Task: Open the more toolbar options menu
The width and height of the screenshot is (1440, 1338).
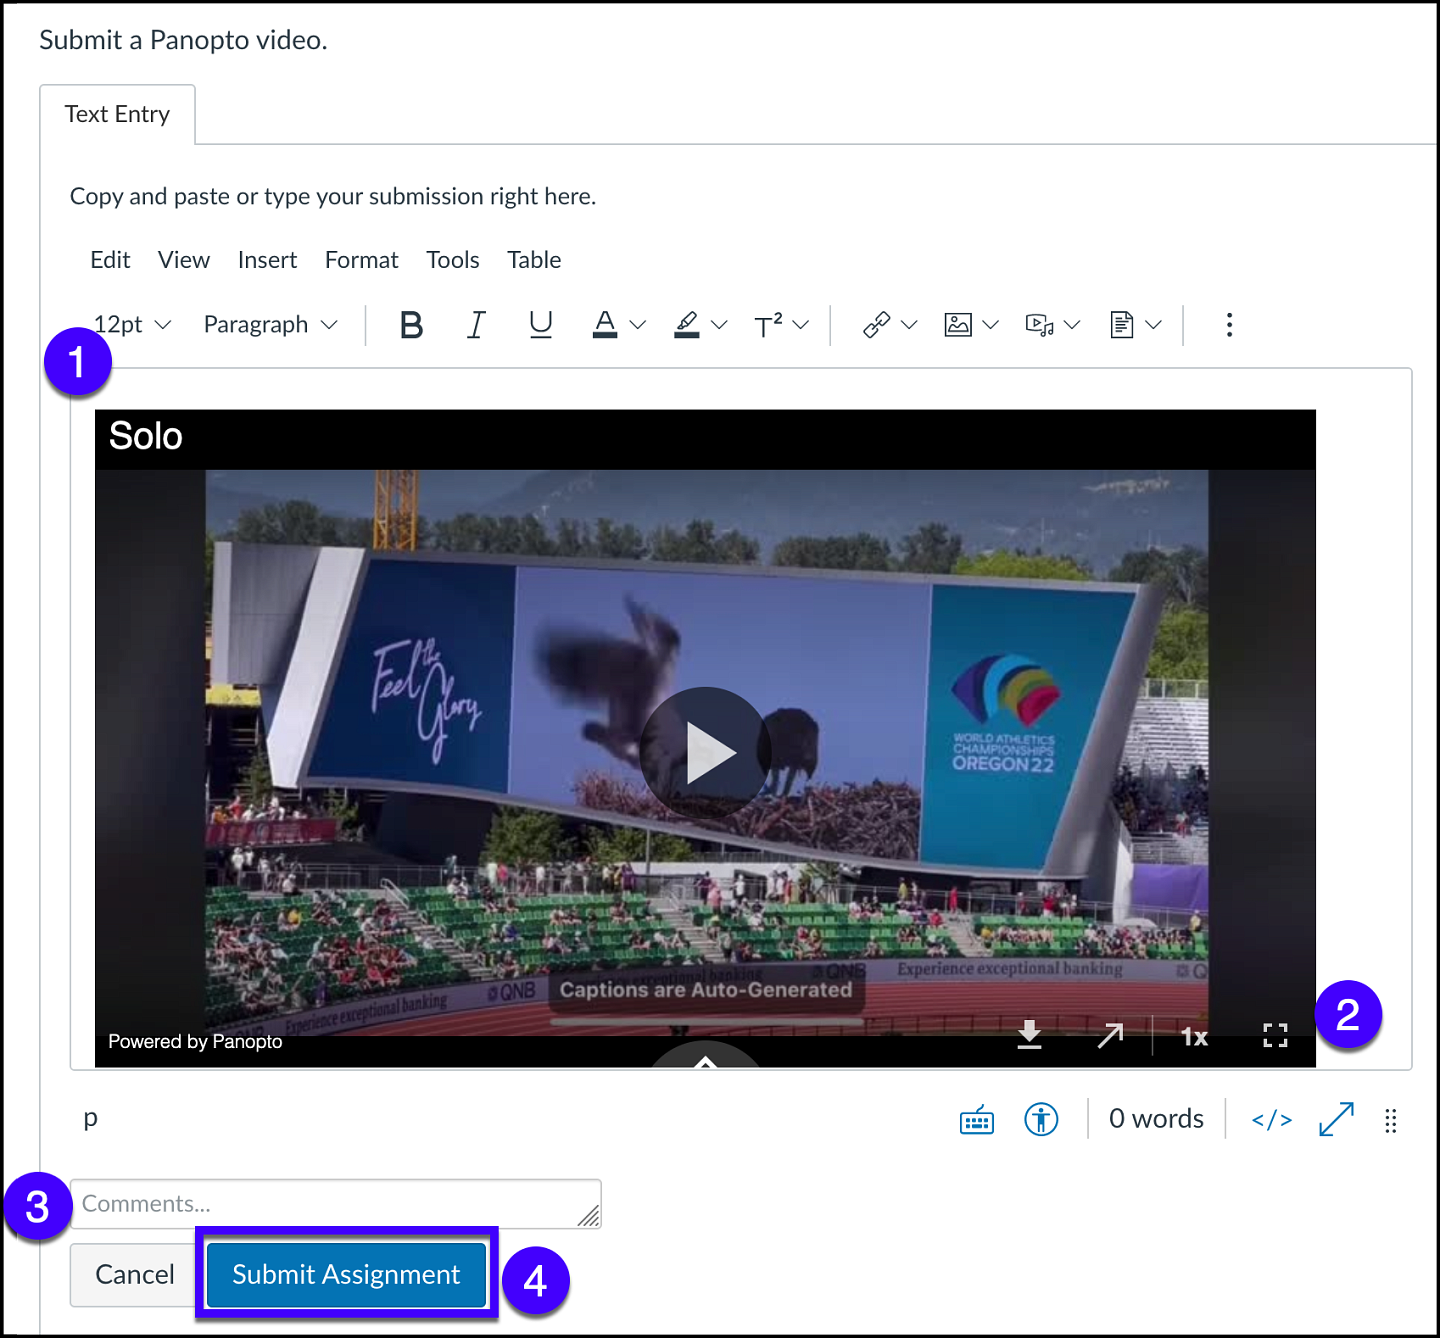Action: (x=1229, y=325)
